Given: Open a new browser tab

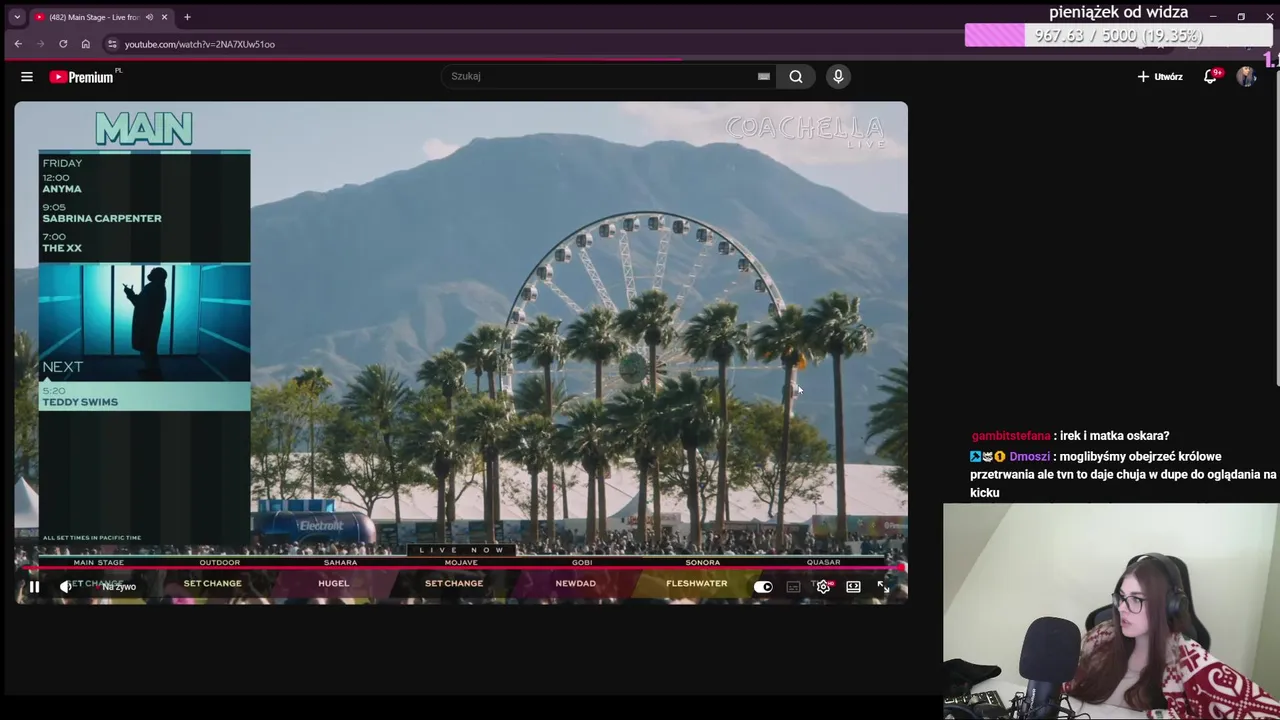Looking at the screenshot, I should tap(187, 17).
